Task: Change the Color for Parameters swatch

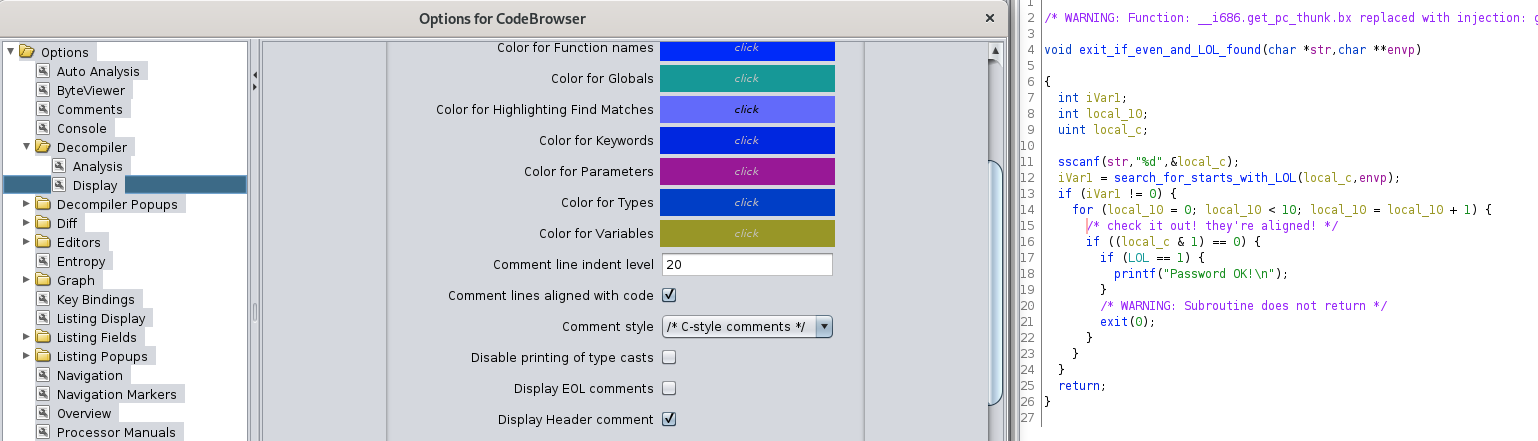Action: point(747,171)
